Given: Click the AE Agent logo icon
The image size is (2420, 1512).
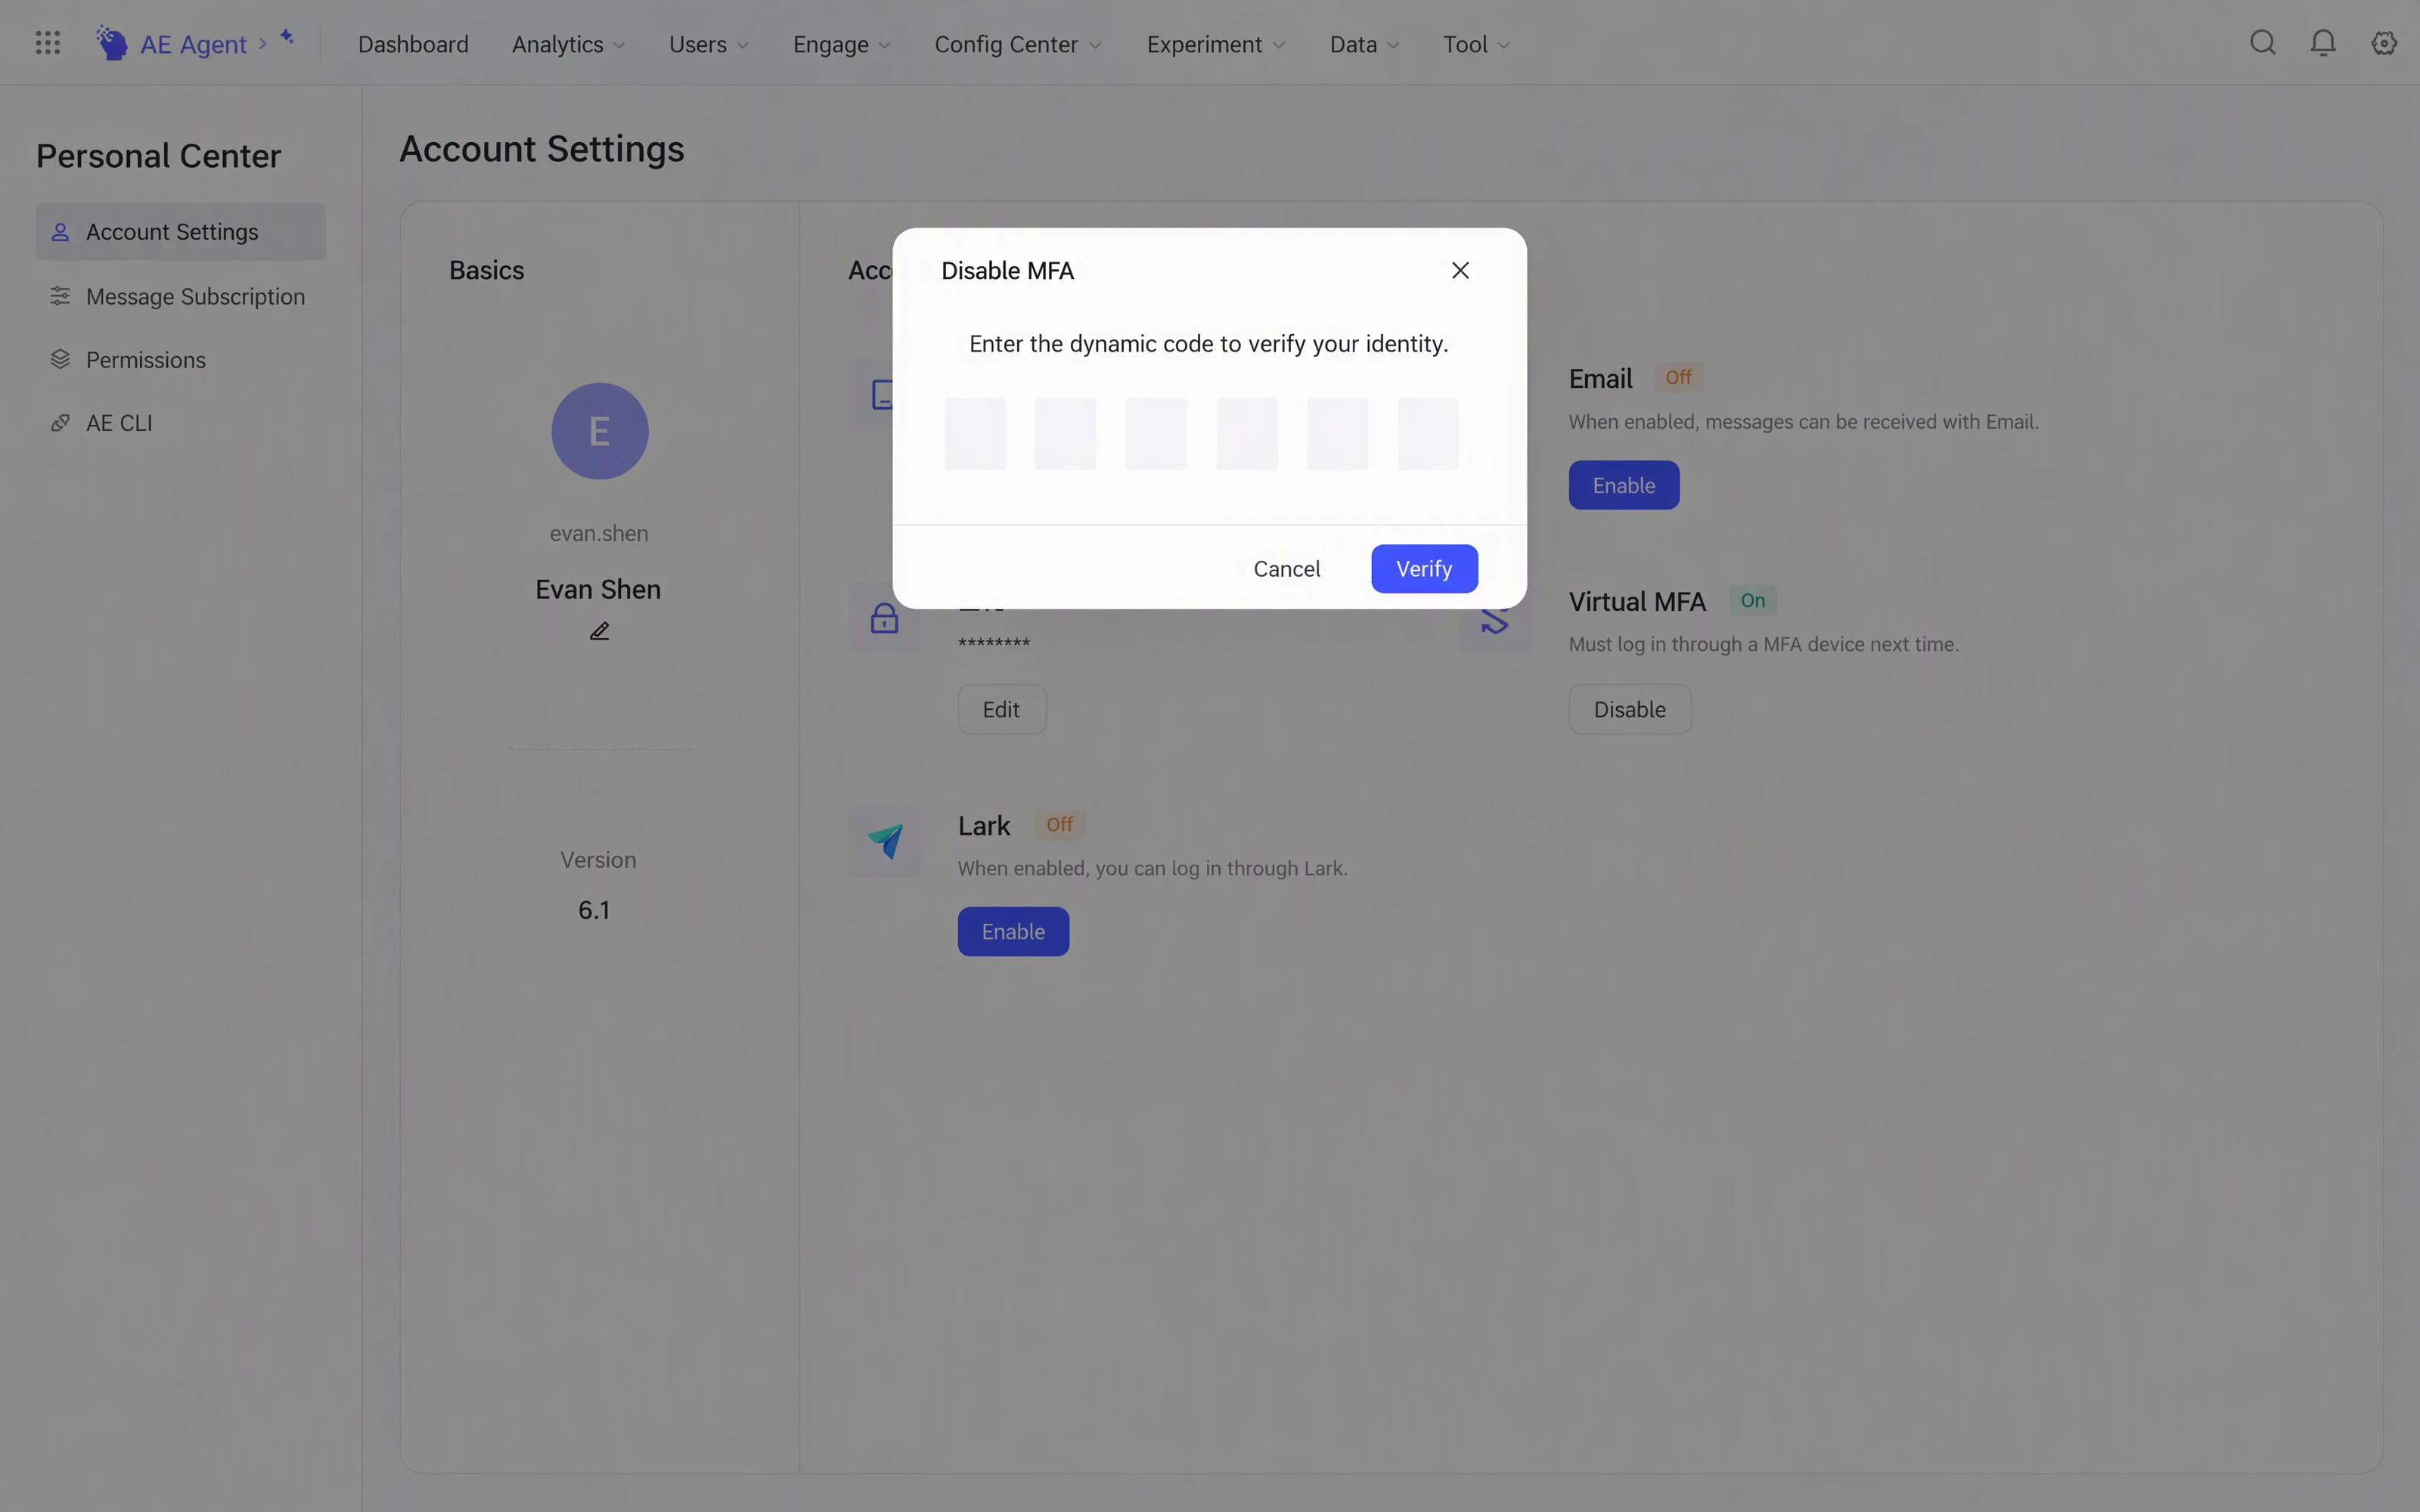Looking at the screenshot, I should point(111,43).
